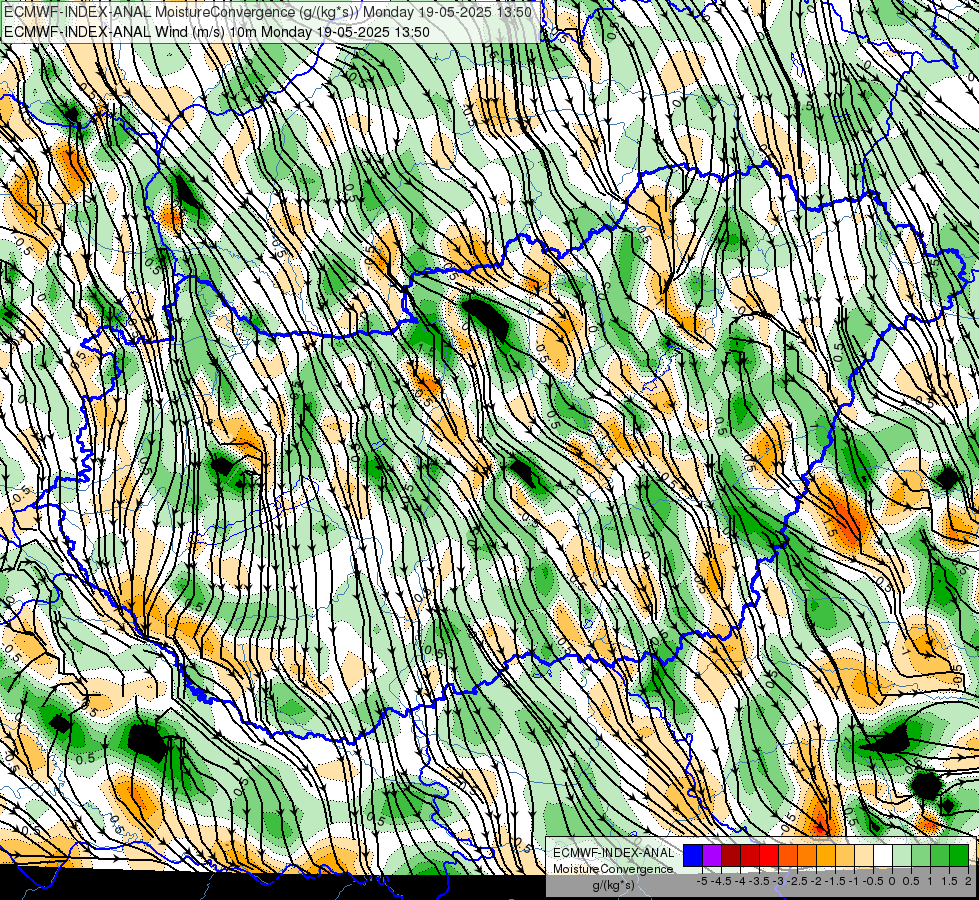Click the Wind (m/s) 10m title line
The width and height of the screenshot is (979, 900).
[216, 31]
